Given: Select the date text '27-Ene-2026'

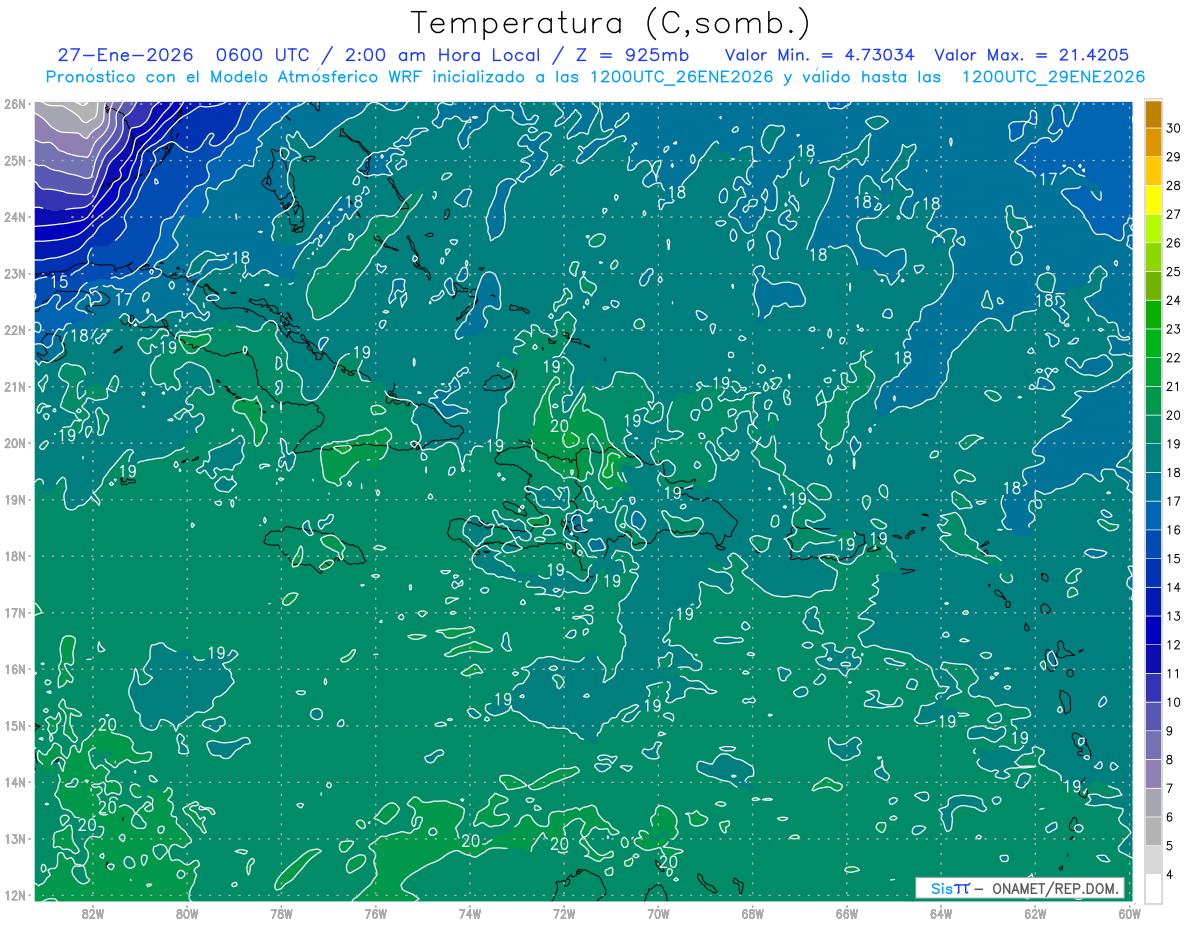Looking at the screenshot, I should tap(125, 55).
